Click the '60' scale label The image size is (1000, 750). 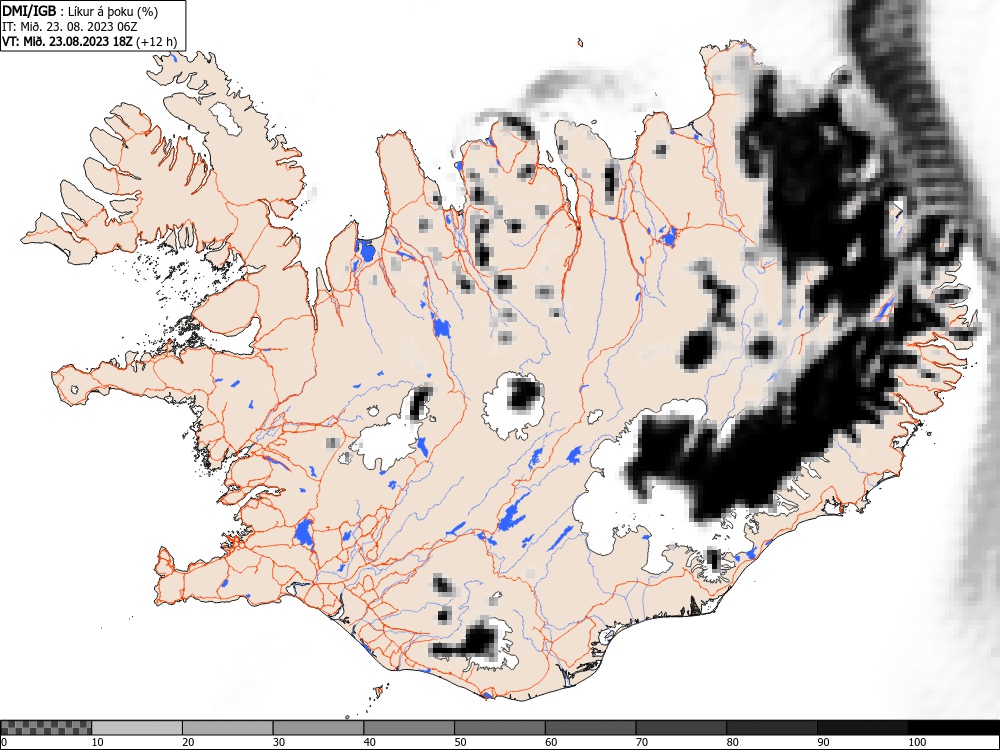pyautogui.click(x=550, y=742)
